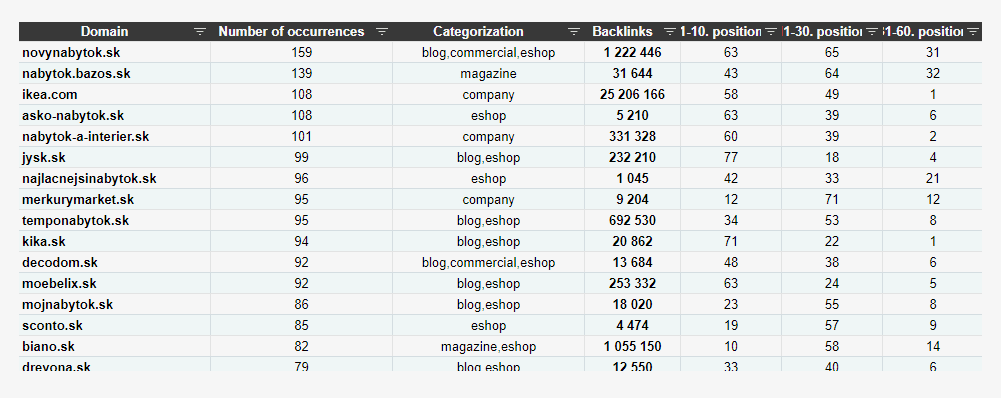
Task: Click the Categorization column filter icon
Action: point(574,32)
